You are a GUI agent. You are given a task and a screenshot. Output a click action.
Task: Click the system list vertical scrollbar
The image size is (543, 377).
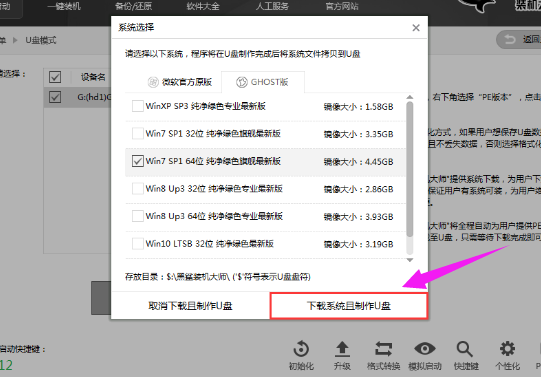coord(410,170)
